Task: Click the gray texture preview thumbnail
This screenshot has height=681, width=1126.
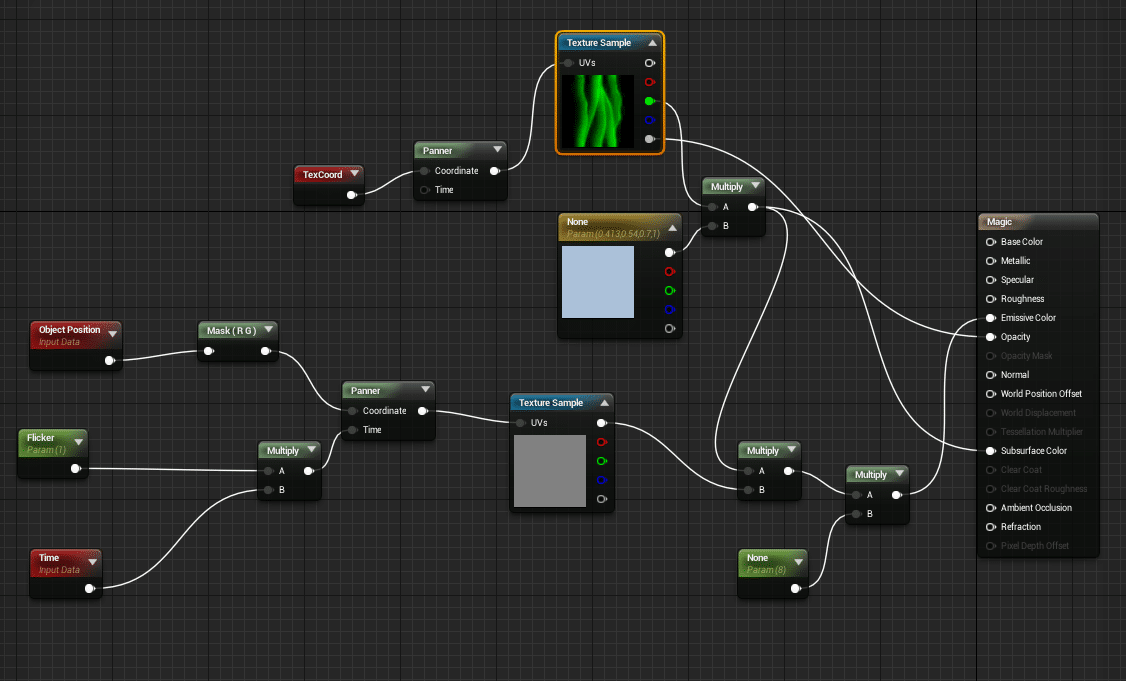Action: tap(550, 471)
